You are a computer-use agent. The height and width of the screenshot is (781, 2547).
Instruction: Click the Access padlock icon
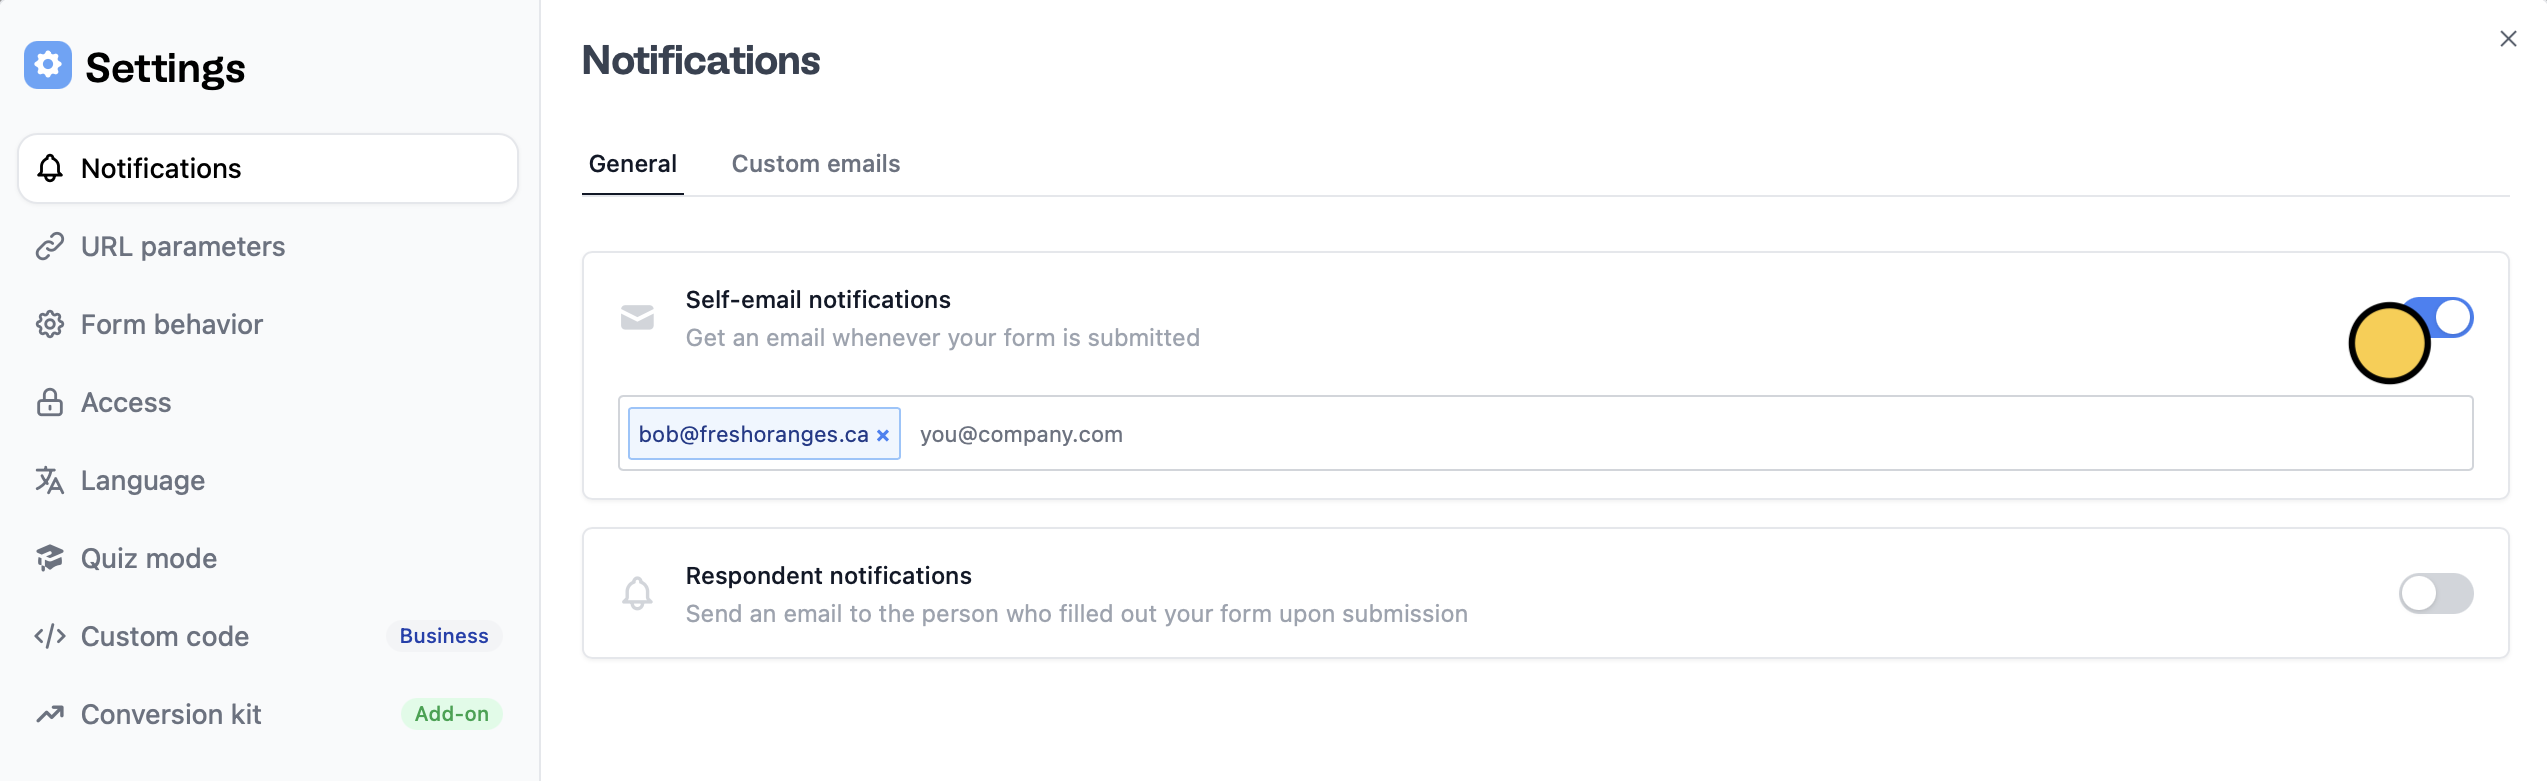click(x=50, y=402)
